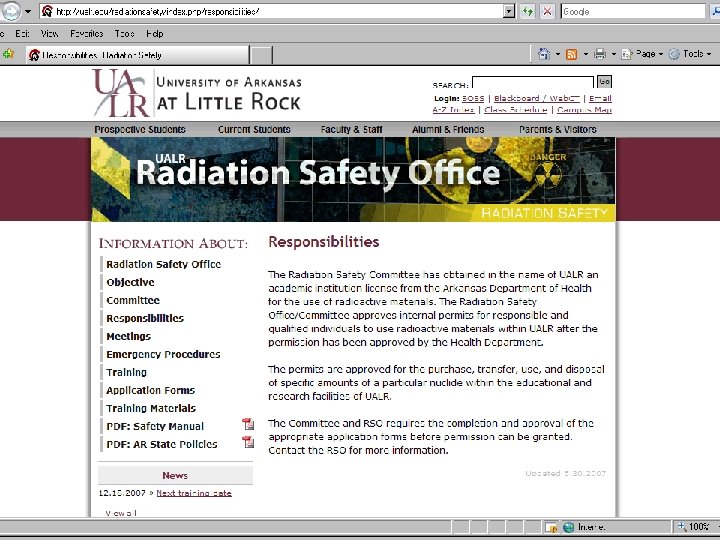Click the red stop loading icon

tap(547, 11)
